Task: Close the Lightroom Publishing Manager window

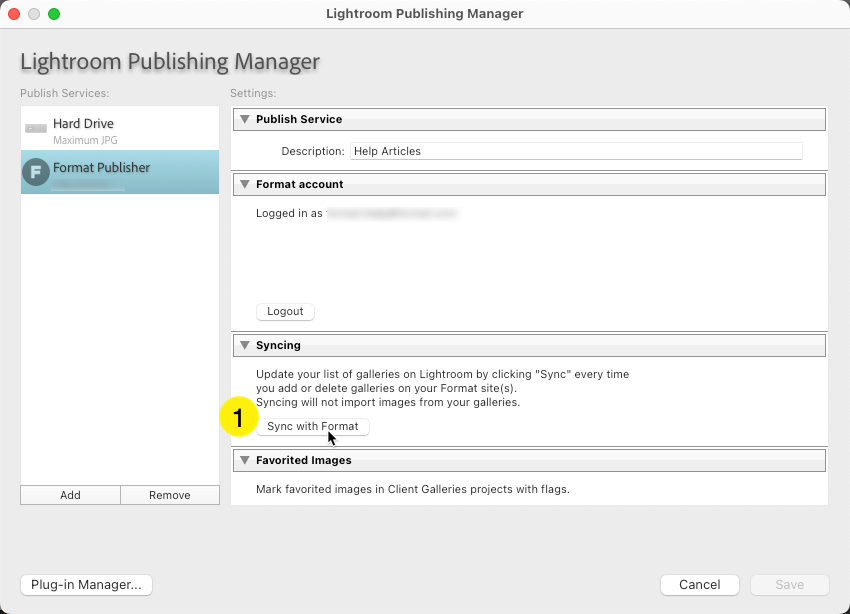Action: [x=14, y=14]
